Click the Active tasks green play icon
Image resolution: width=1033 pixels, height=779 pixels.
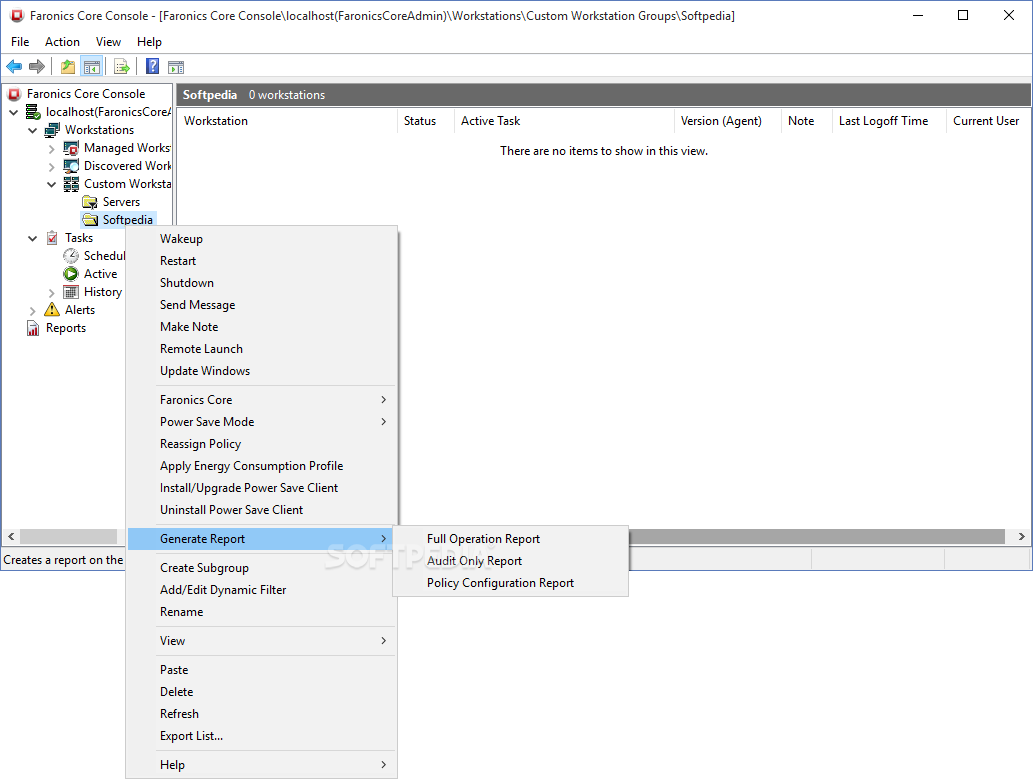click(71, 274)
